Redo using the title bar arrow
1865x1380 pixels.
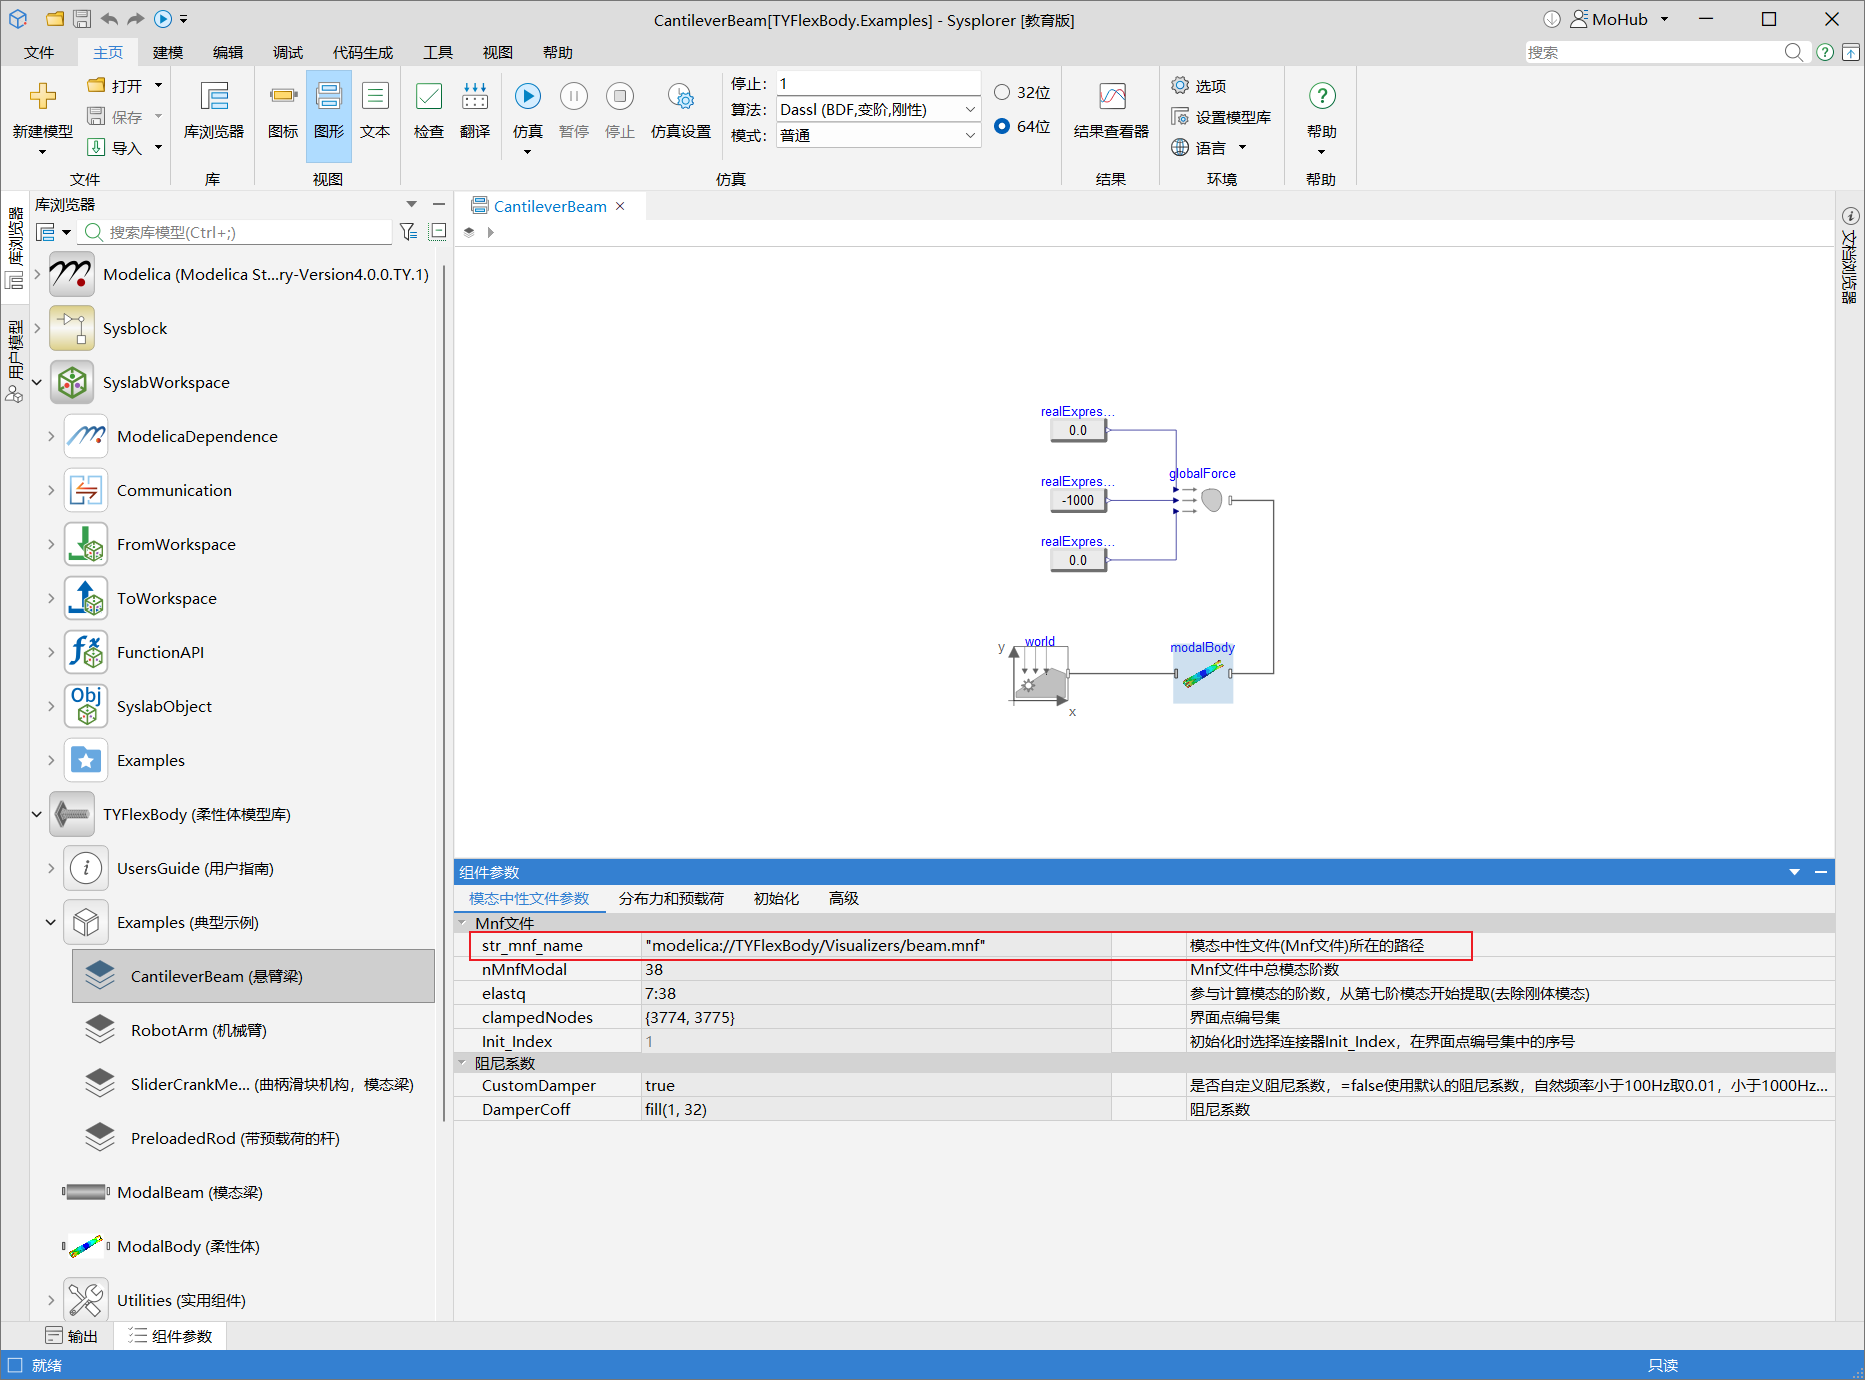[135, 19]
